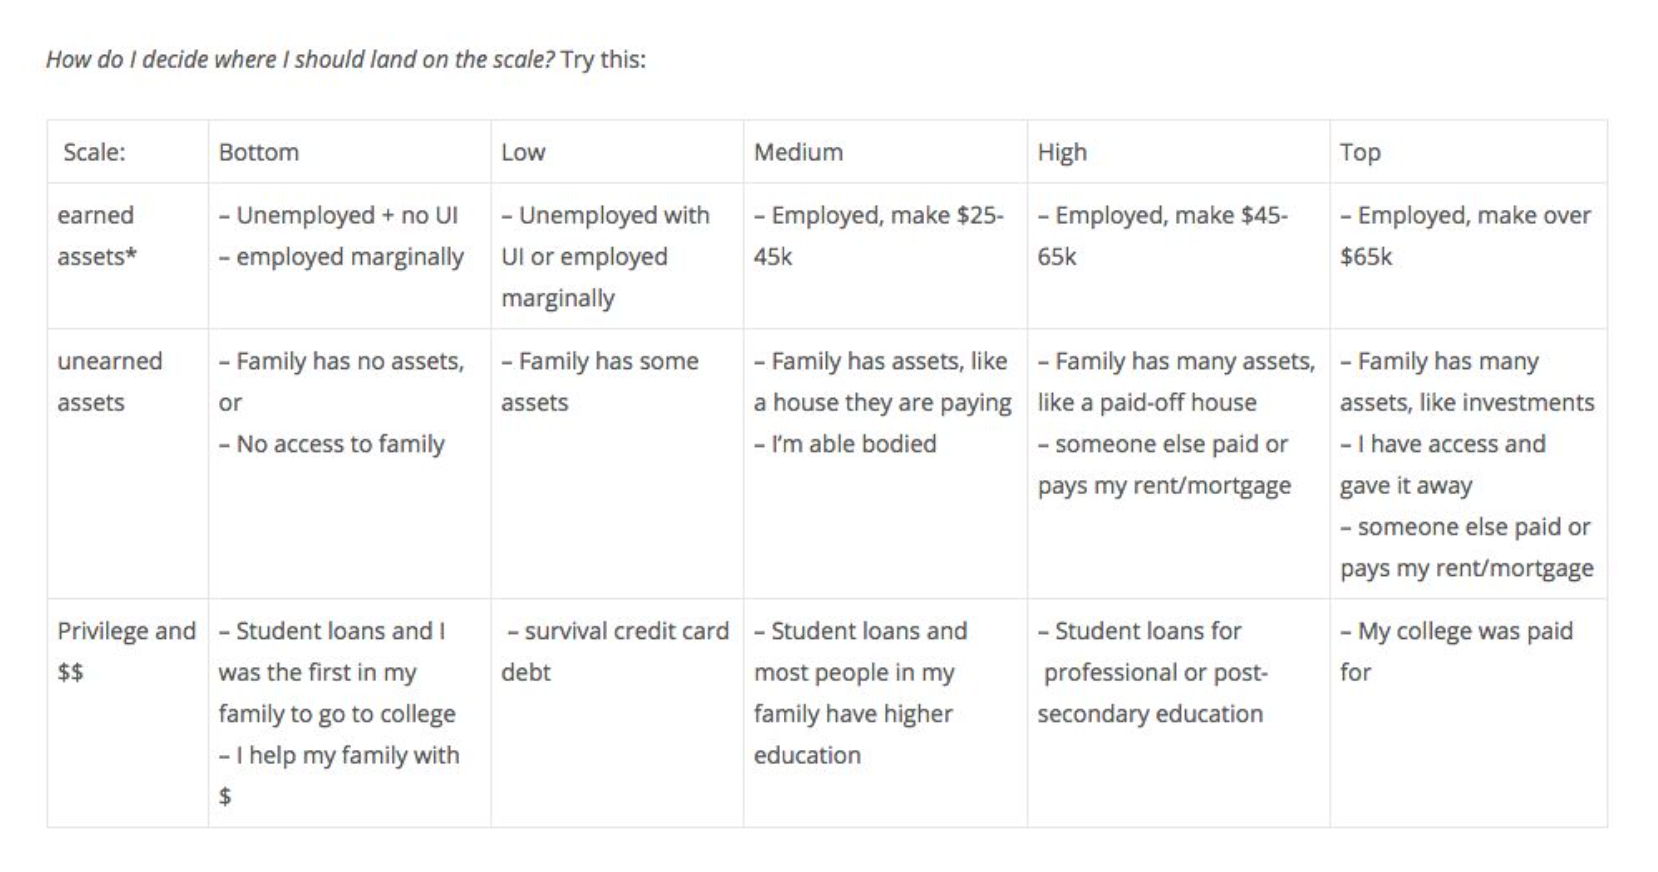Click the "Scale:" header cell

pos(94,152)
